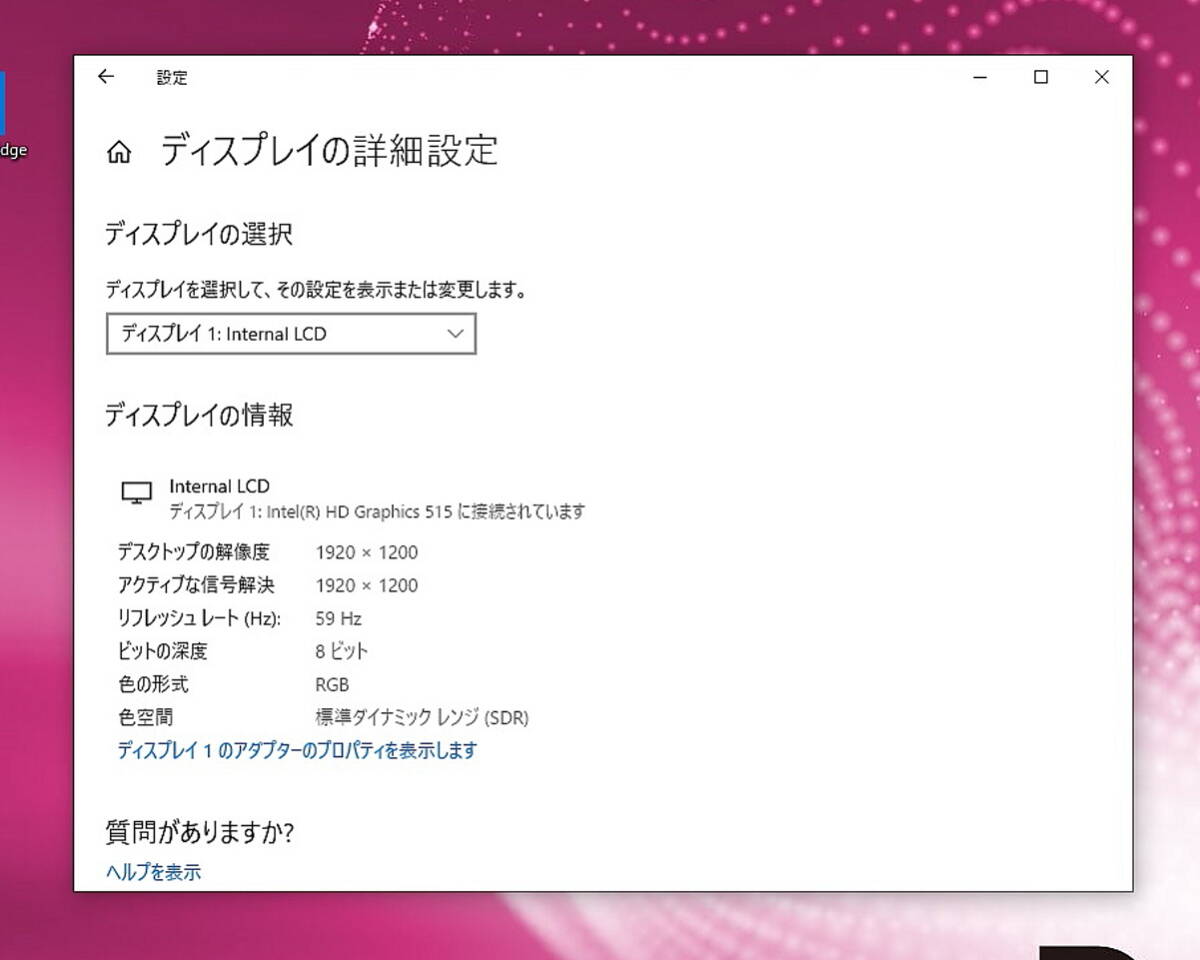Click the Internal LCD display name
Screen dimensions: 1200x960
point(219,486)
